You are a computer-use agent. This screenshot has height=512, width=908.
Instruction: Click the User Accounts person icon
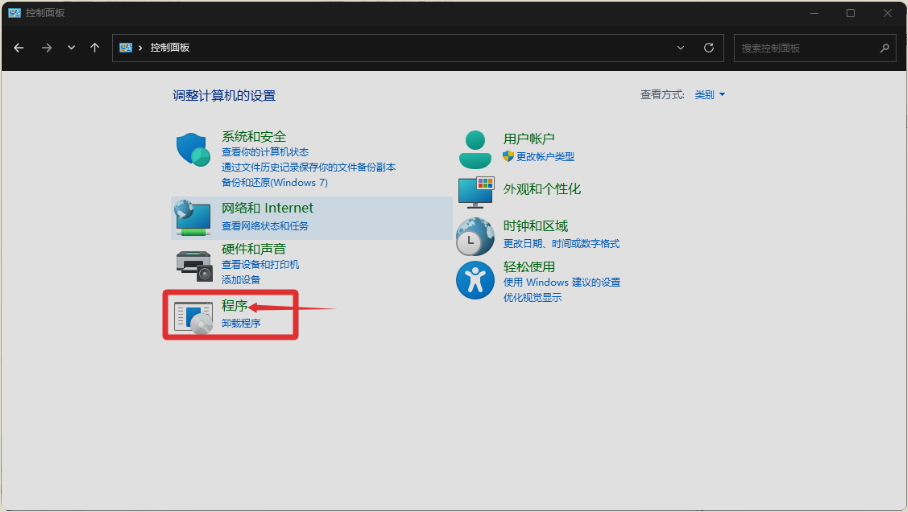pos(475,149)
